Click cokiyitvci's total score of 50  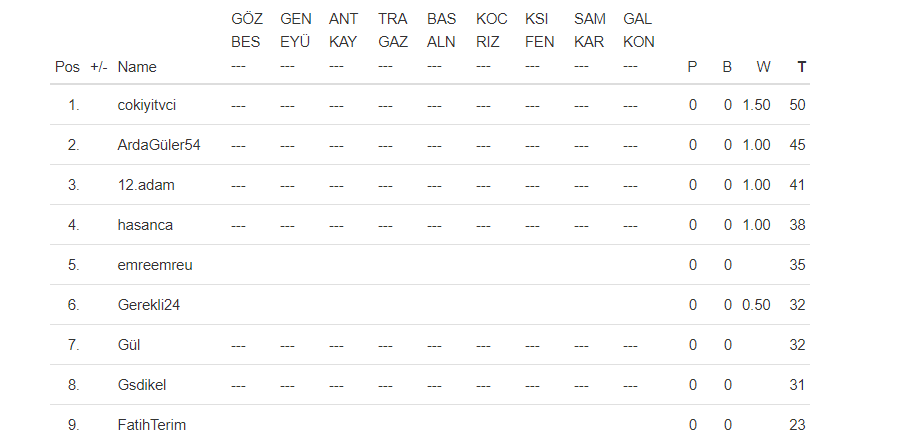[797, 105]
